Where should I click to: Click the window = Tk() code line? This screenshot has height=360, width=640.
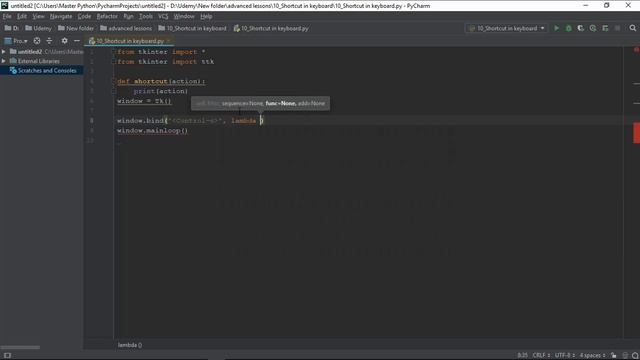point(144,101)
